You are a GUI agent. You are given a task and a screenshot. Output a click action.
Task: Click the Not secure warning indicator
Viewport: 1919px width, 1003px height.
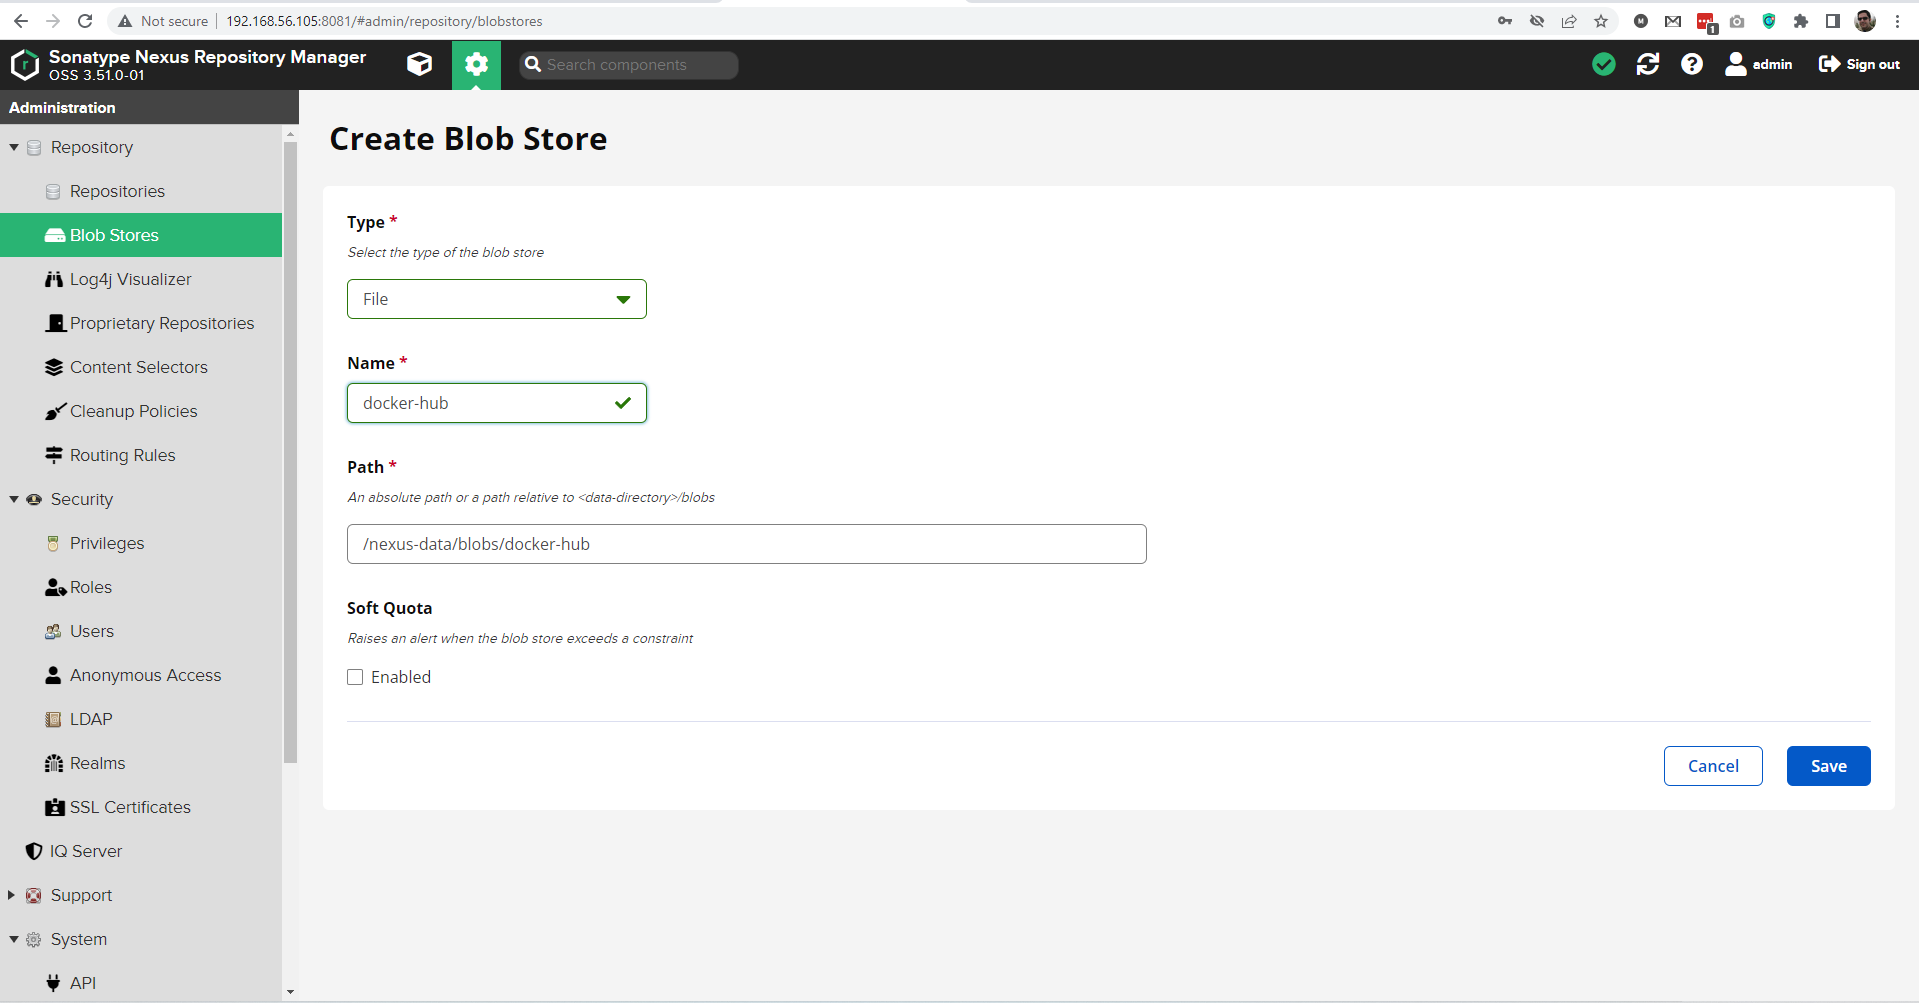pos(163,21)
